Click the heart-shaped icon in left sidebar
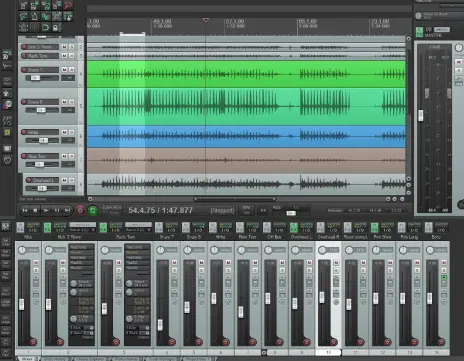This screenshot has width=464, height=361. pos(7,160)
